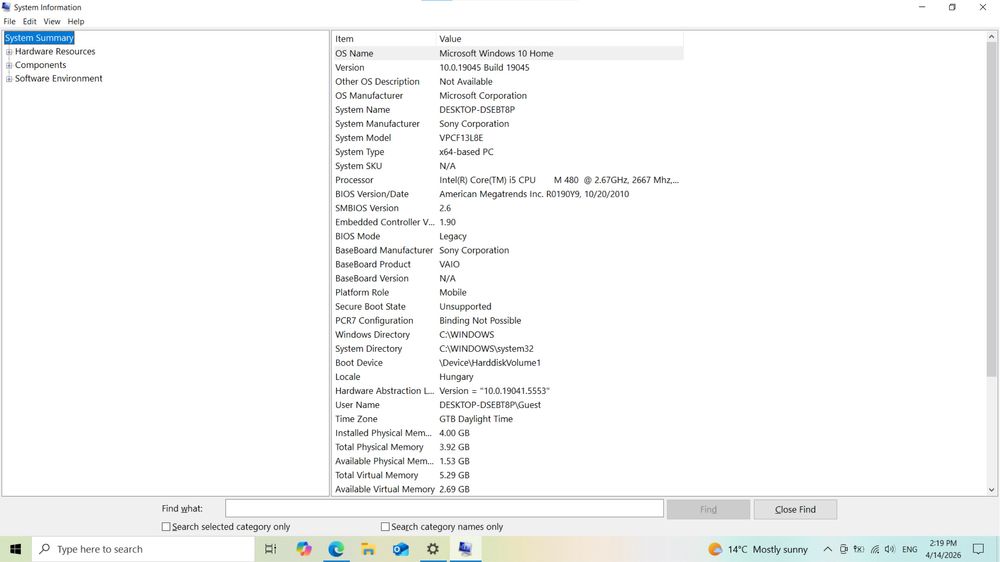Image resolution: width=1000 pixels, height=562 pixels.
Task: Open the notification center icon
Action: [978, 549]
